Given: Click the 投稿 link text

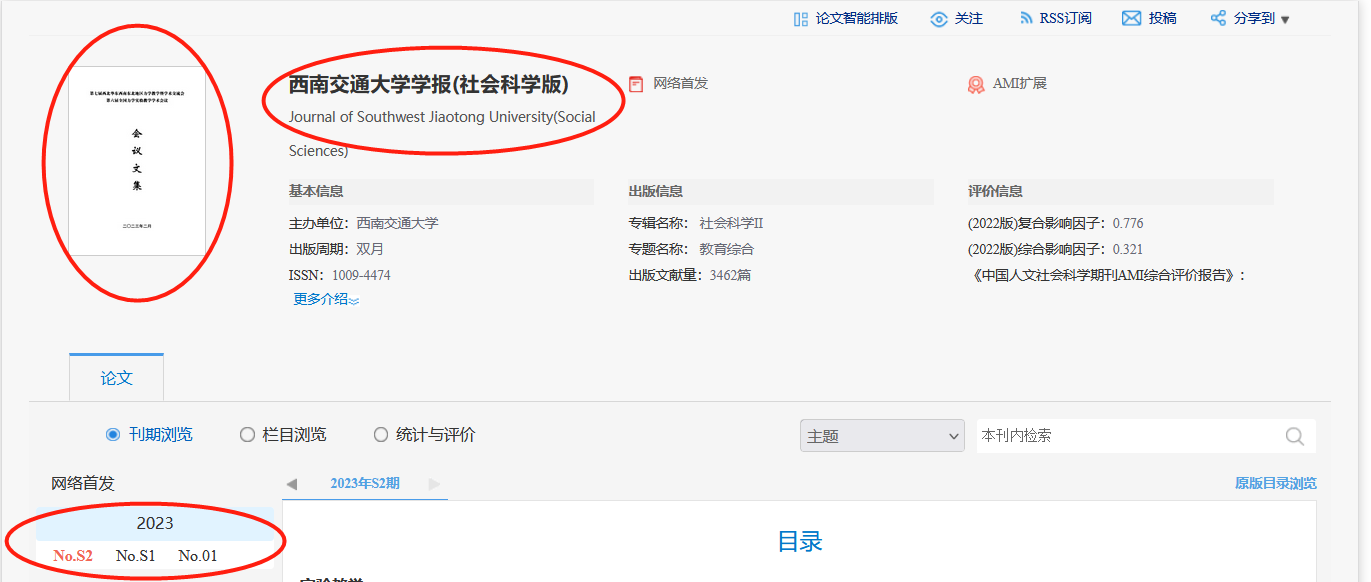Looking at the screenshot, I should 1163,19.
